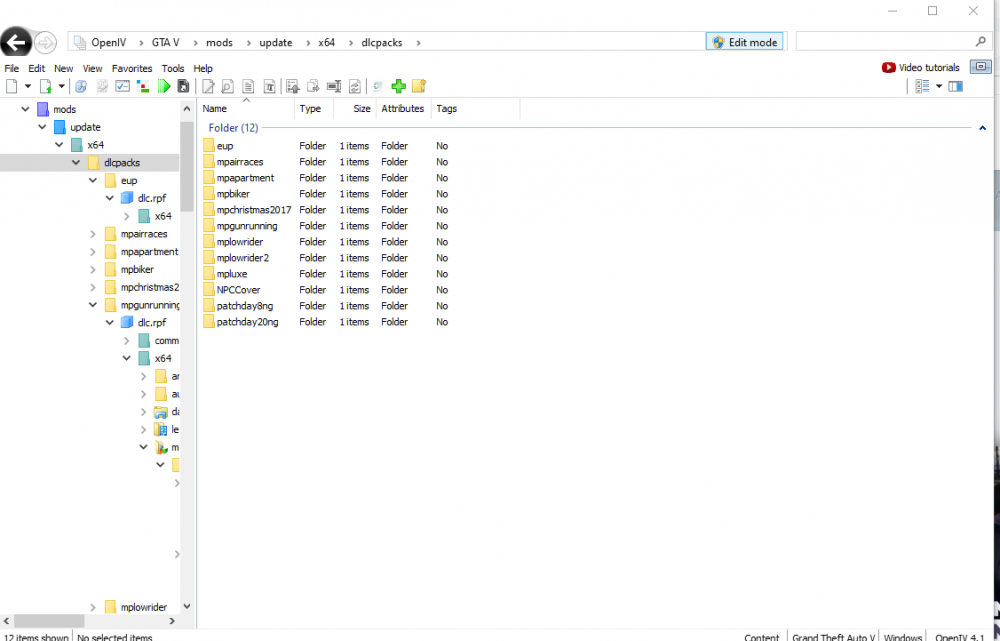Click update in the breadcrumb path
The image size is (1000, 641).
[x=276, y=43]
